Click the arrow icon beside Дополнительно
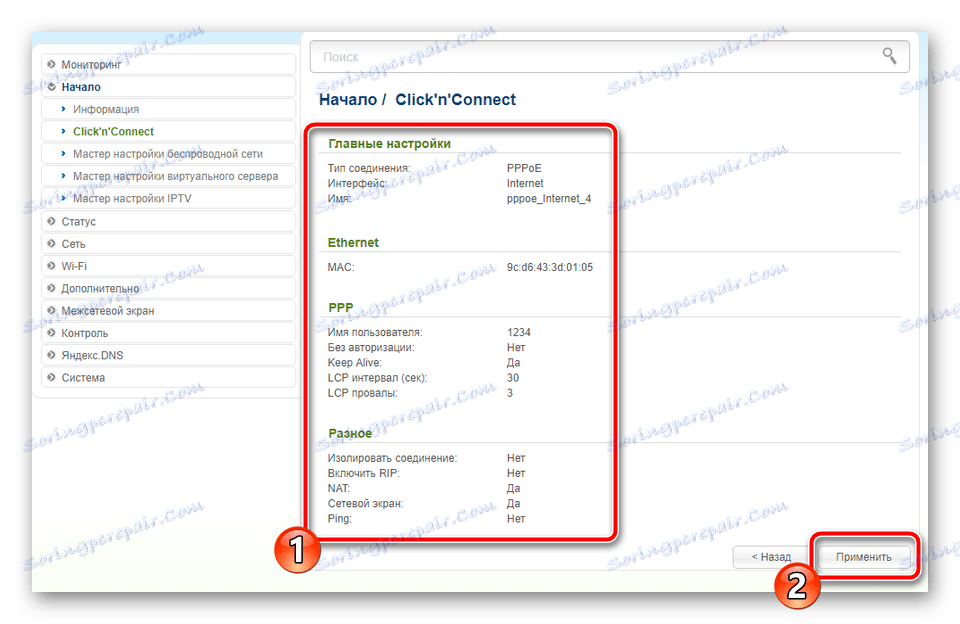This screenshot has height=624, width=960. coord(51,288)
